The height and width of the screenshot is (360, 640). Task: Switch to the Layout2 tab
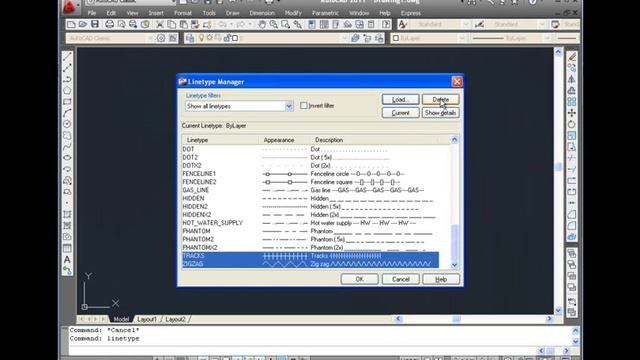pos(176,319)
